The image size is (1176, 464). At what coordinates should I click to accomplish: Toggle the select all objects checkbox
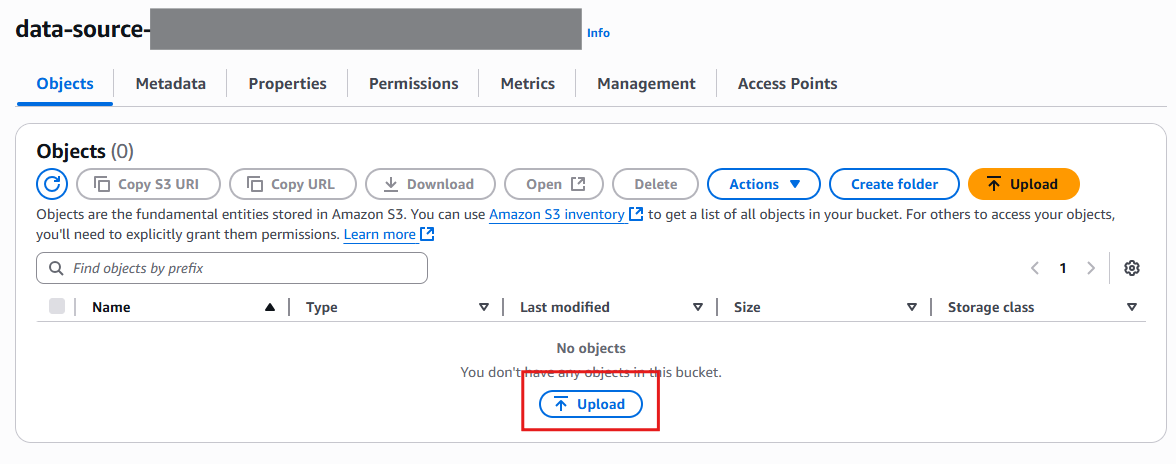click(57, 307)
